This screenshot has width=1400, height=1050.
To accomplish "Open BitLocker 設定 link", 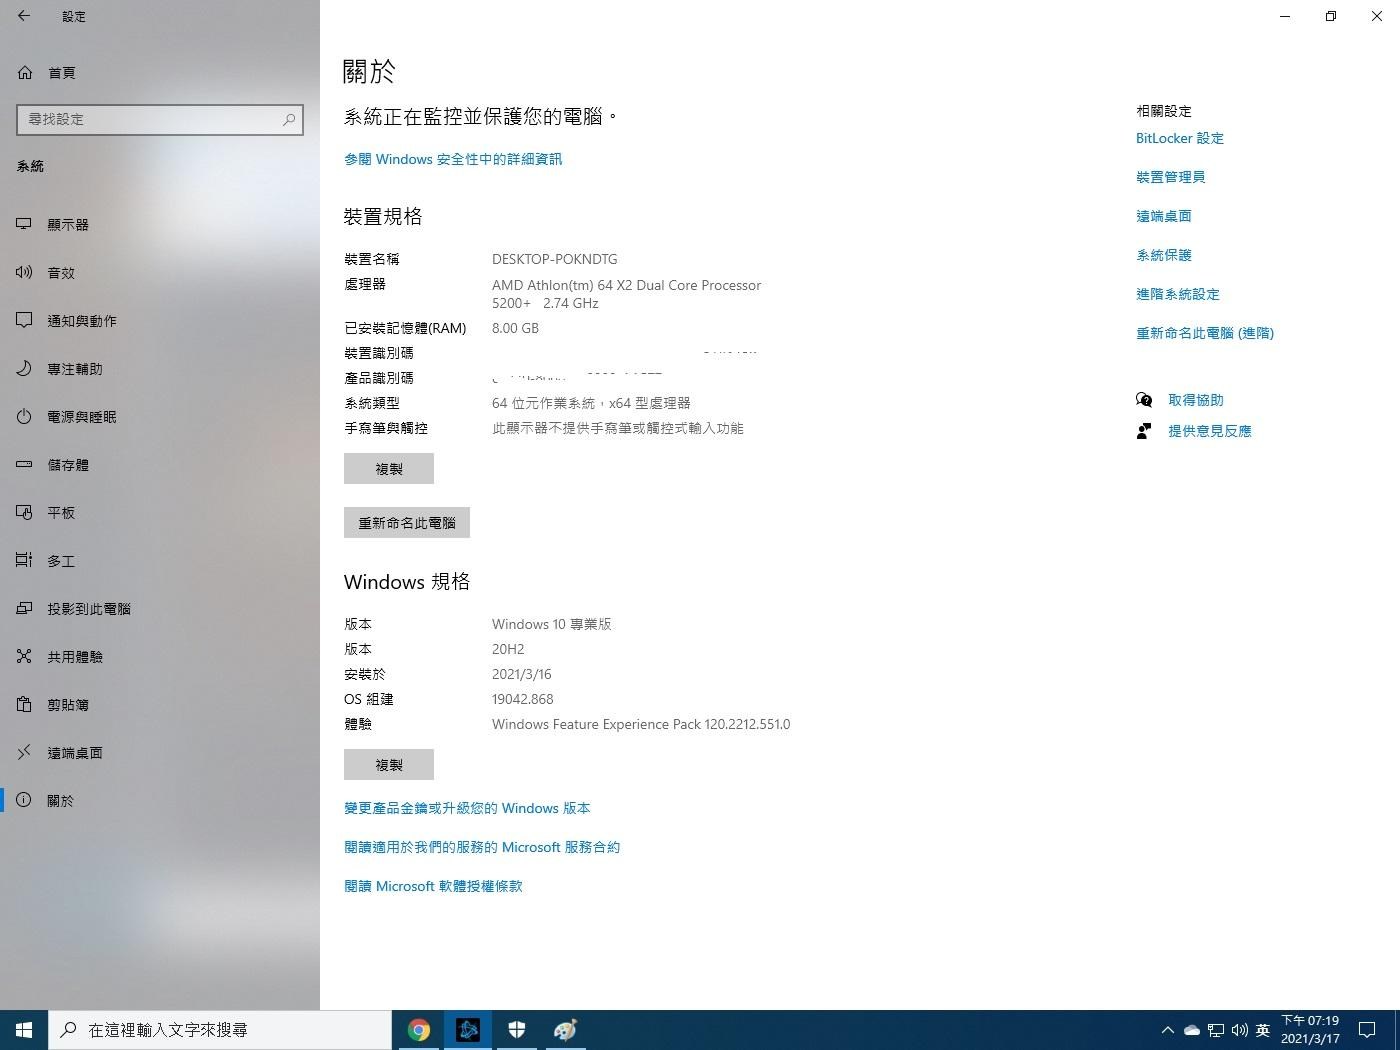I will (x=1179, y=138).
